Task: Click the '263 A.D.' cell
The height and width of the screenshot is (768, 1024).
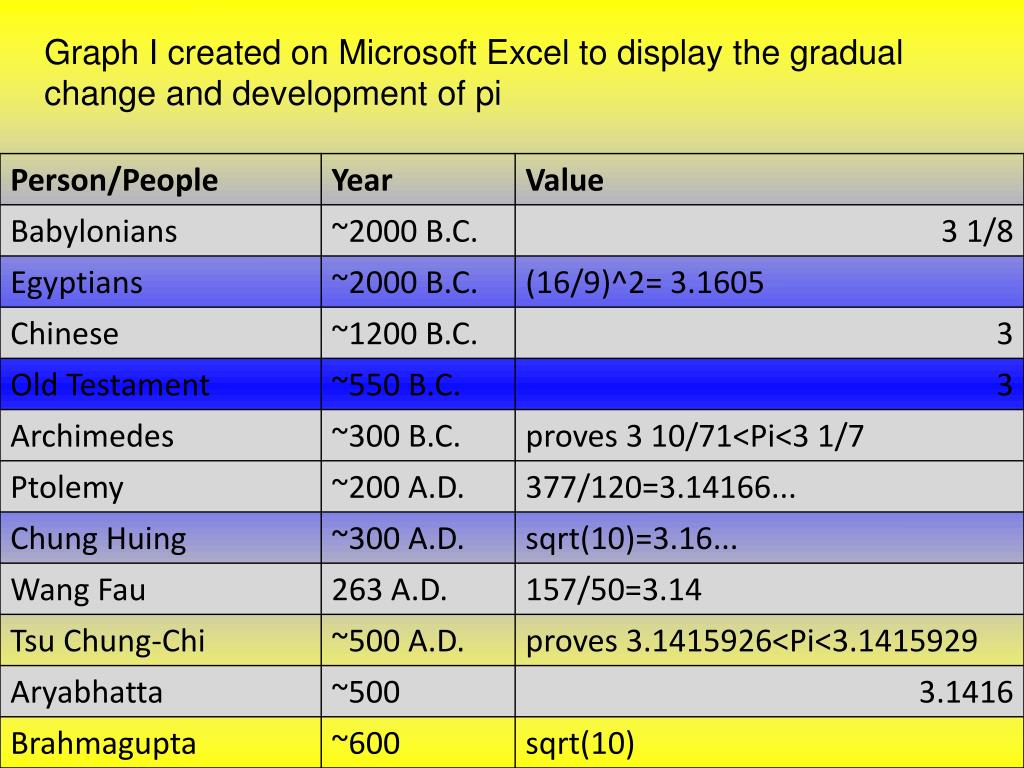Action: coord(418,589)
